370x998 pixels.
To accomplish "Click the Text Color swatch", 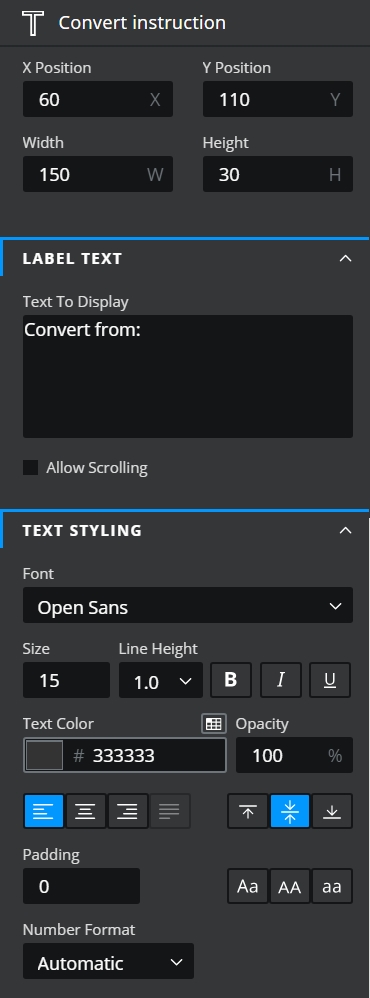I will (x=44, y=756).
